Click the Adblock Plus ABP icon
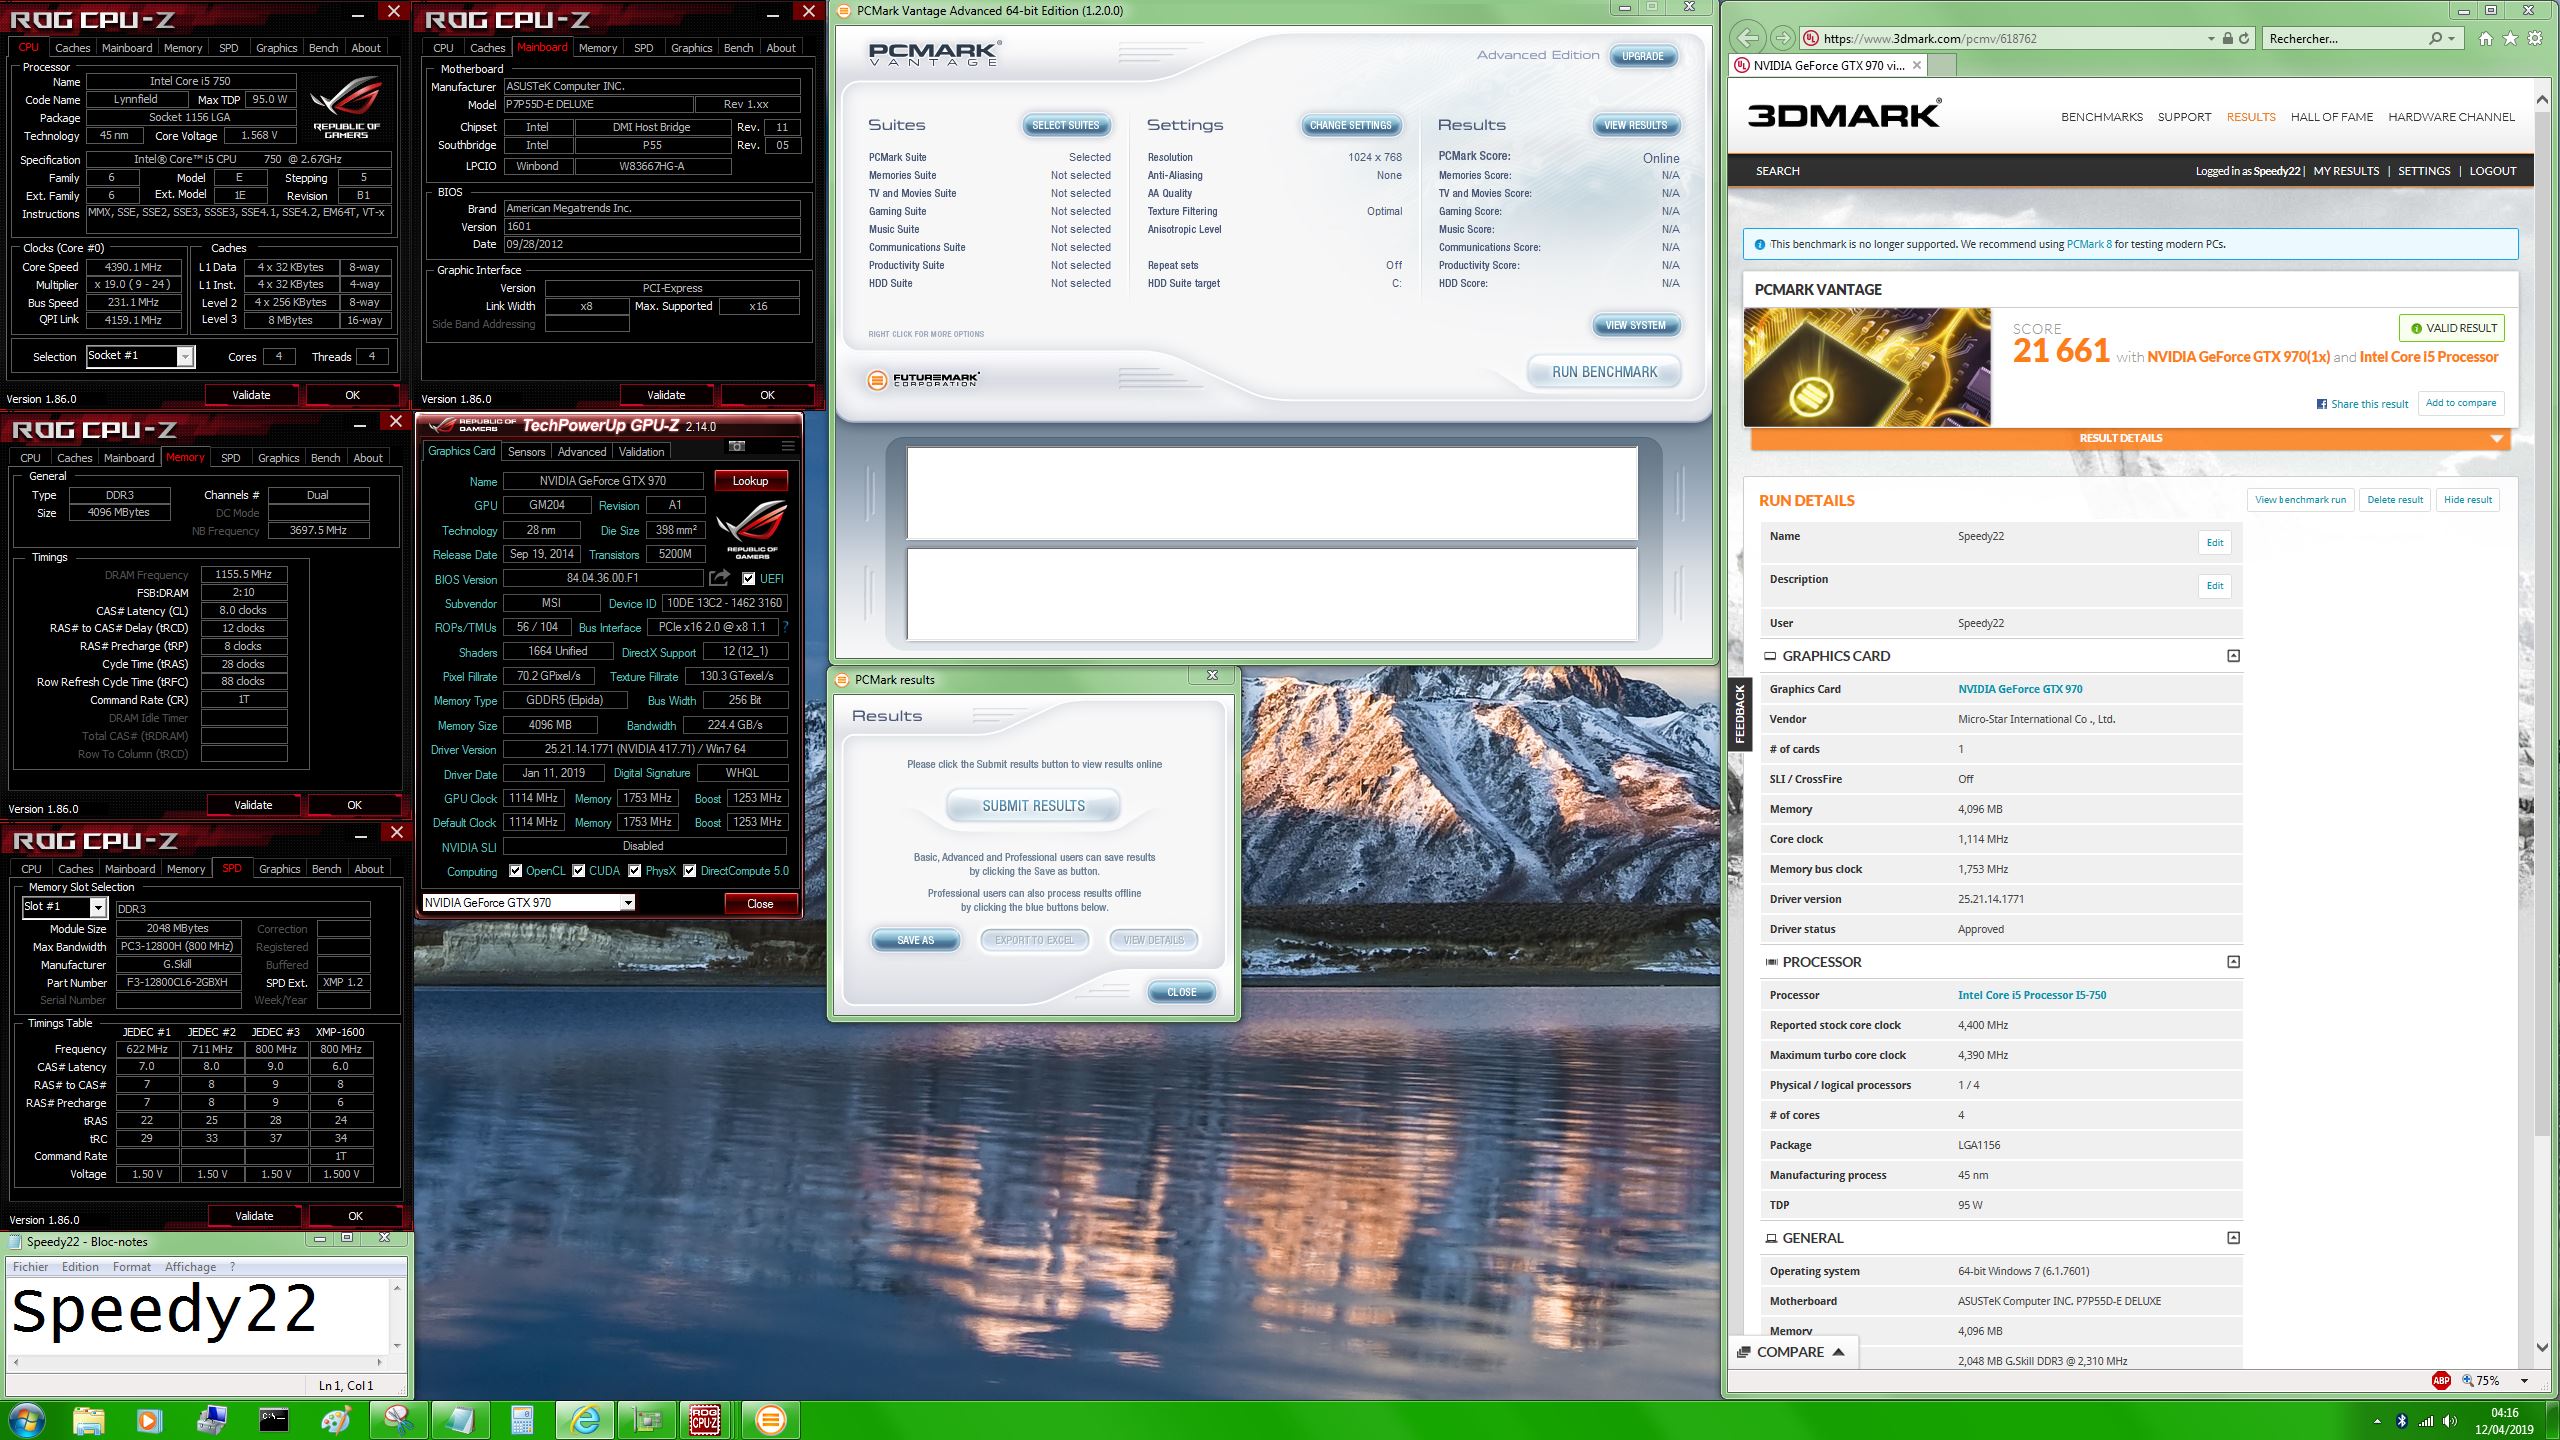 [2441, 1381]
